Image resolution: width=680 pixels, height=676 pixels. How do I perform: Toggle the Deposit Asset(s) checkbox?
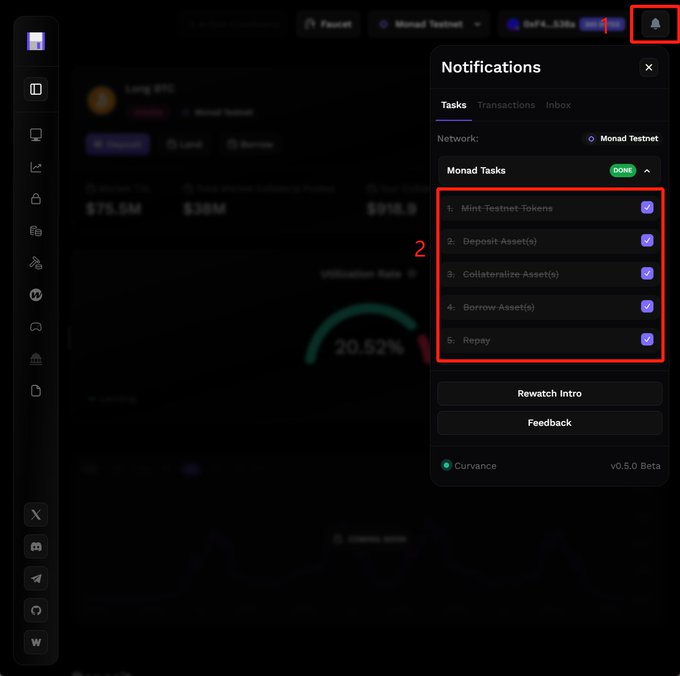click(x=647, y=240)
